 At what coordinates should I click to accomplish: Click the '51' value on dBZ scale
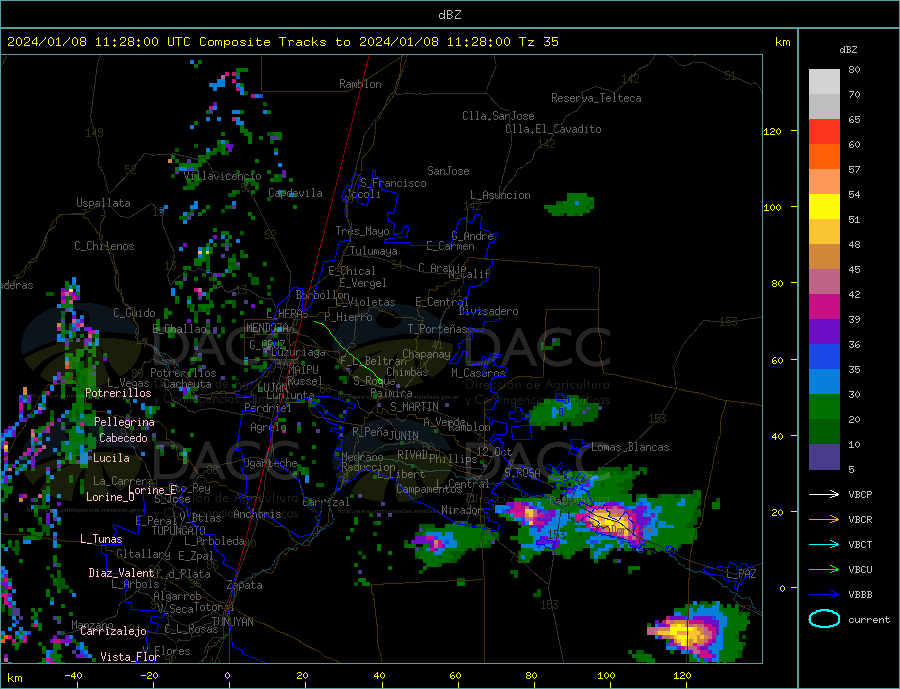[854, 219]
